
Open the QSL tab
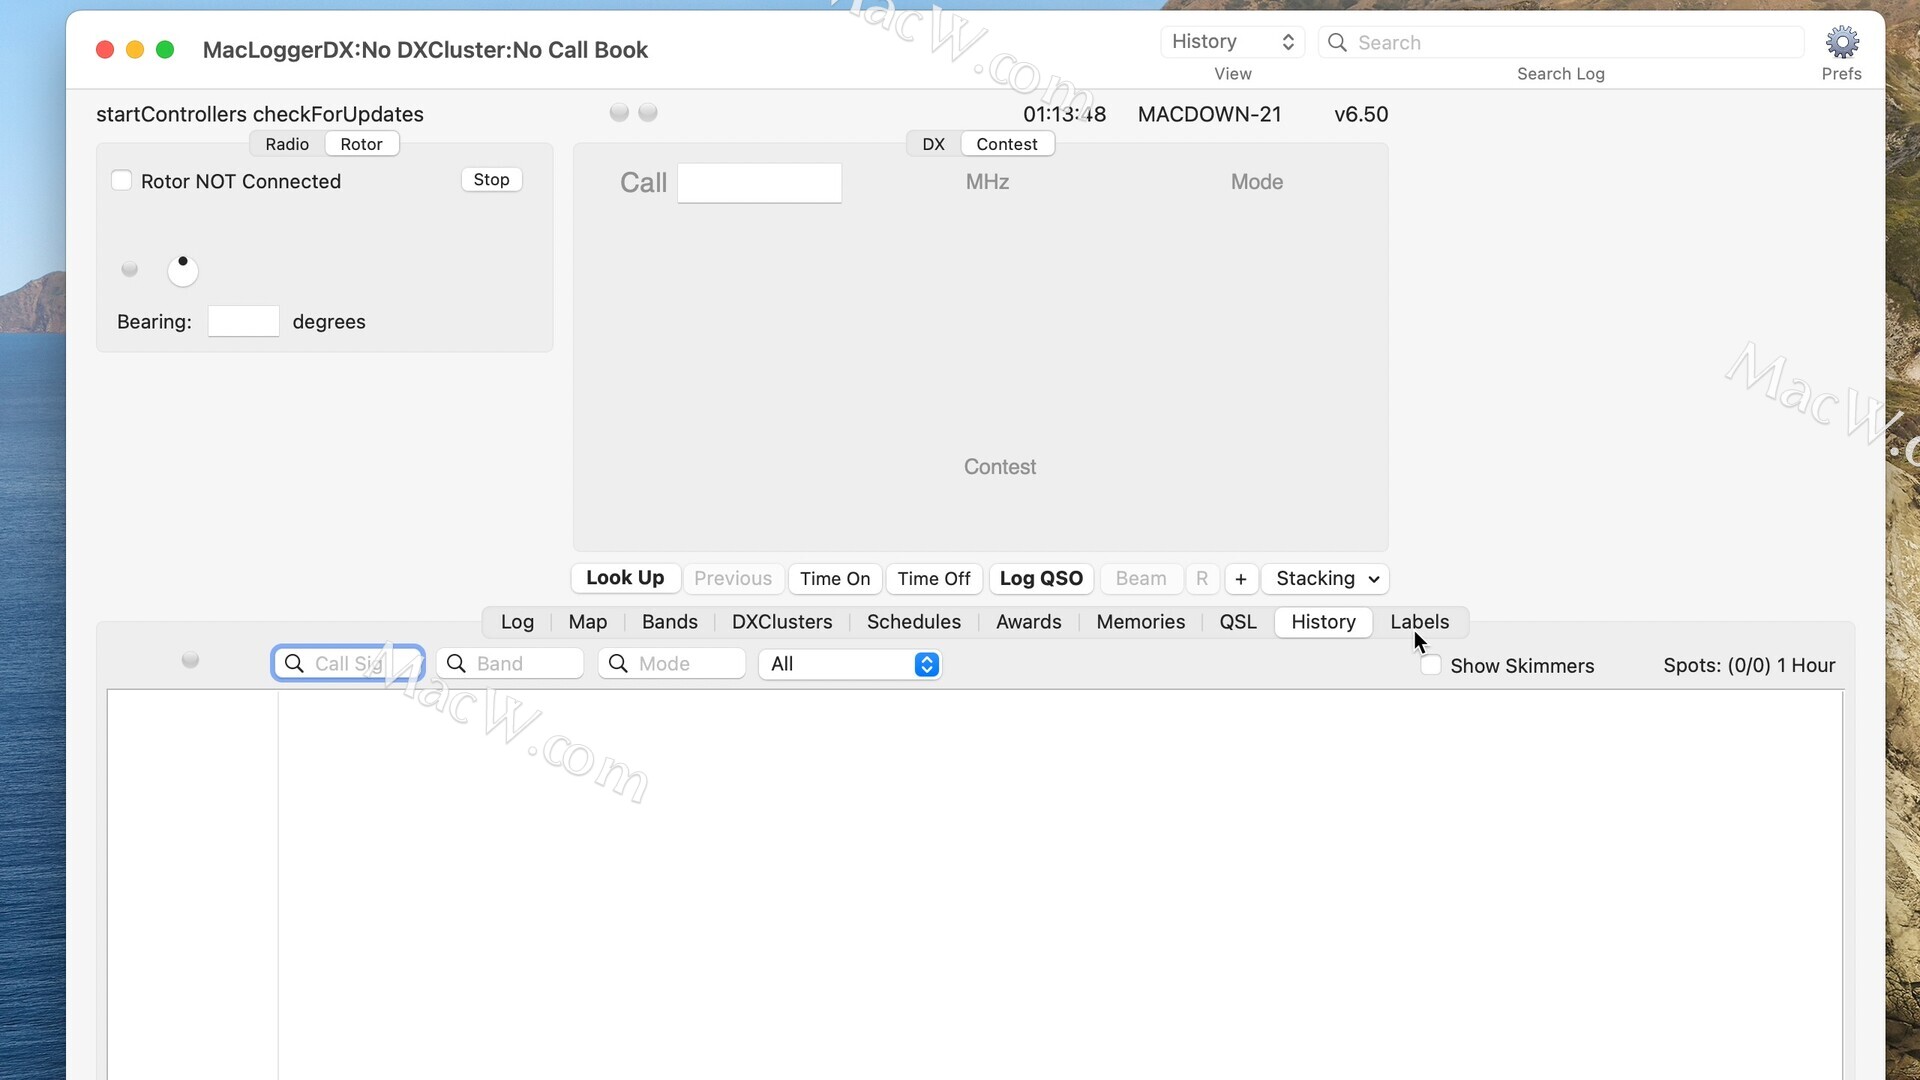[1238, 622]
